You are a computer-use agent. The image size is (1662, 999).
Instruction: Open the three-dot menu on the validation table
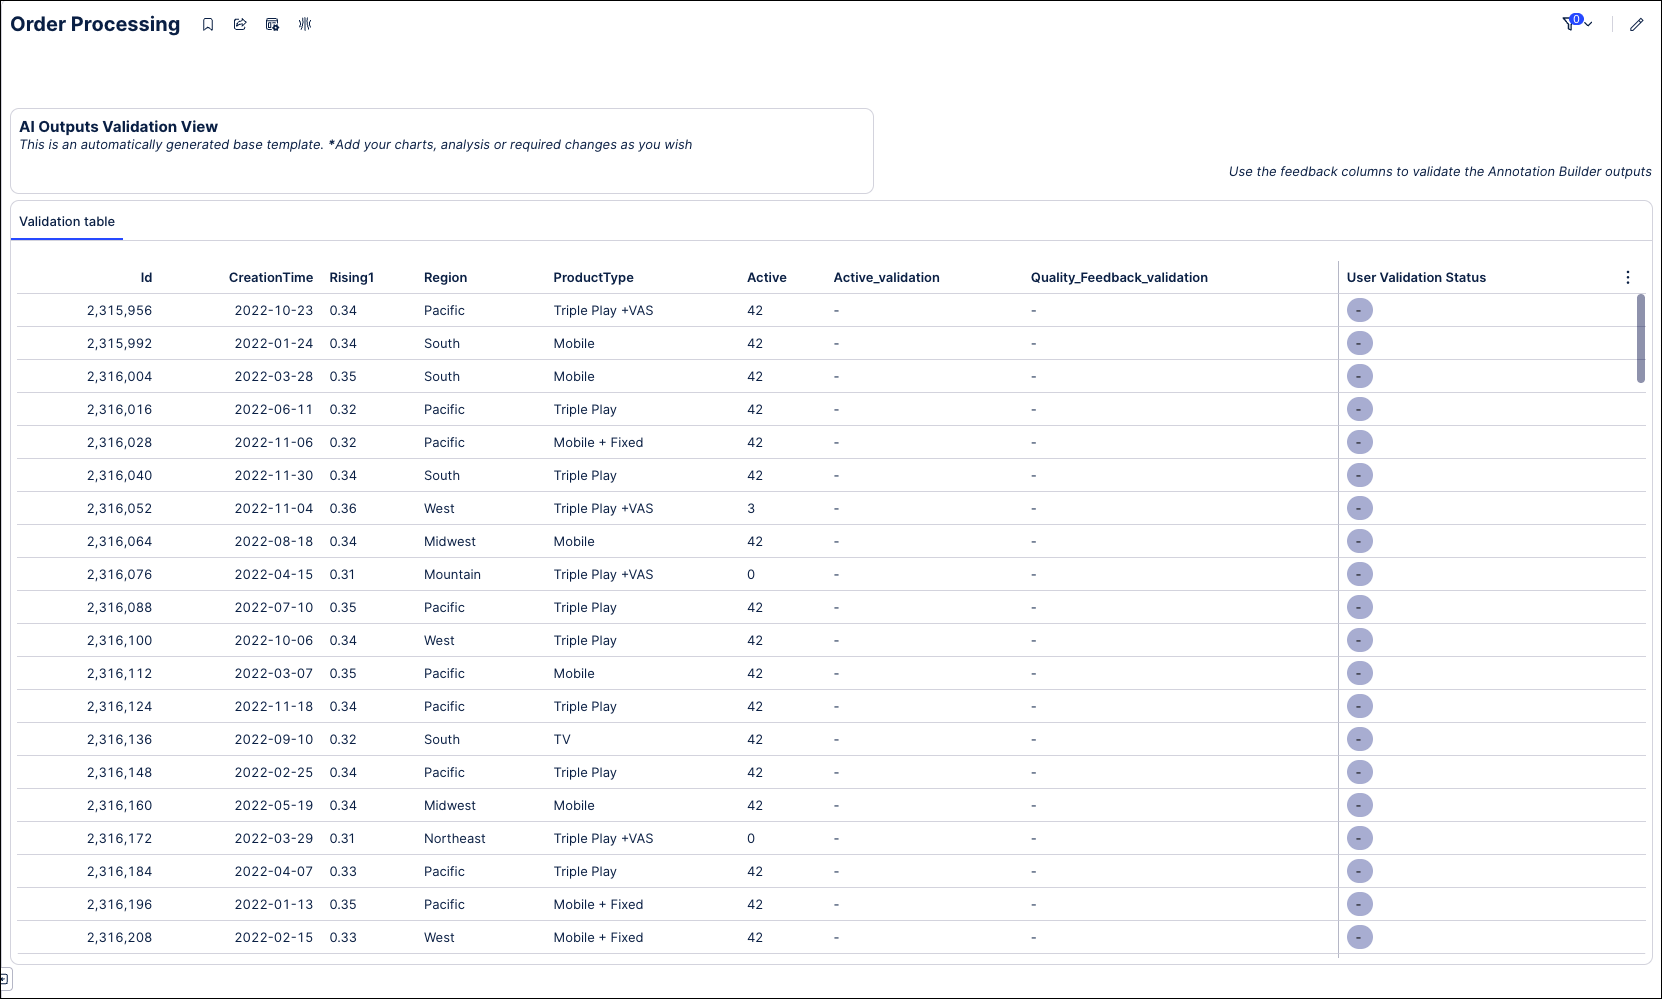1627,277
